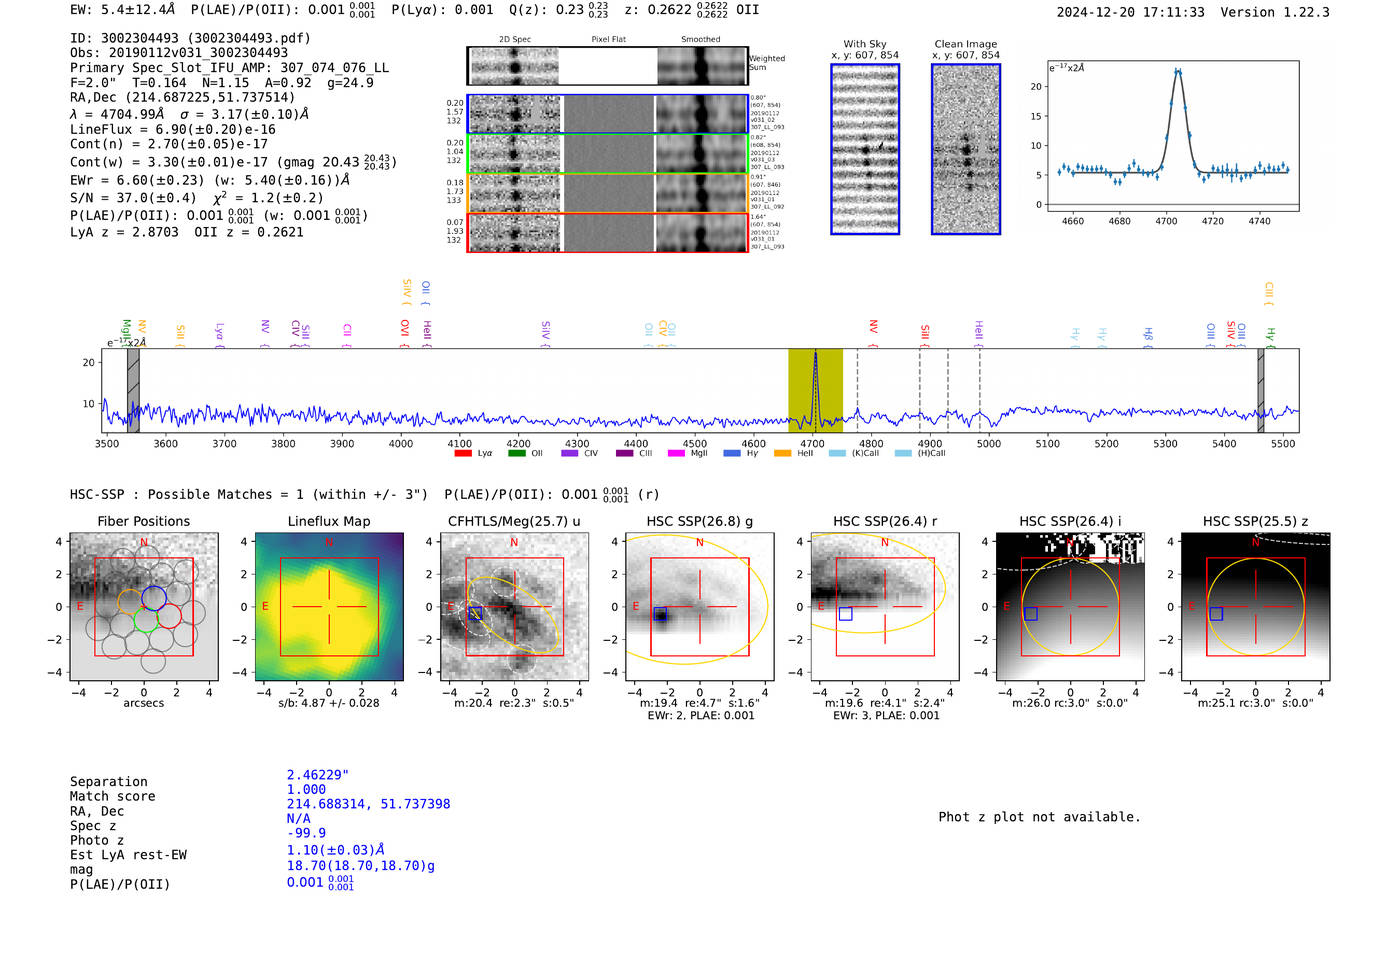Open the Fiber Positions panel
This screenshot has height=953, width=1400.
143,606
